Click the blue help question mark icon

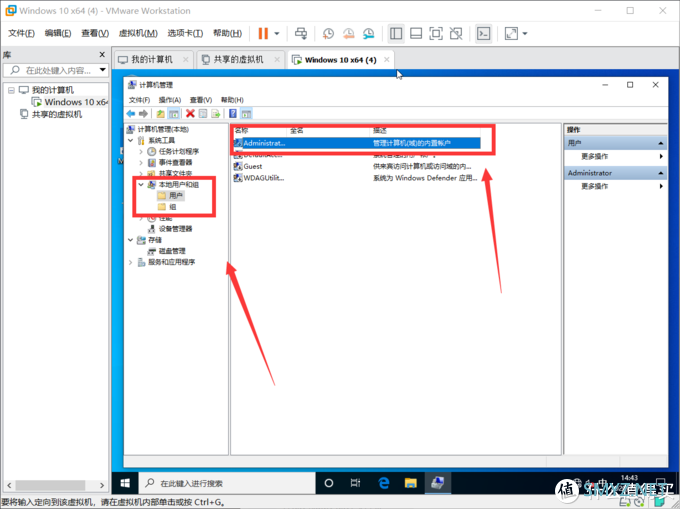pos(233,114)
